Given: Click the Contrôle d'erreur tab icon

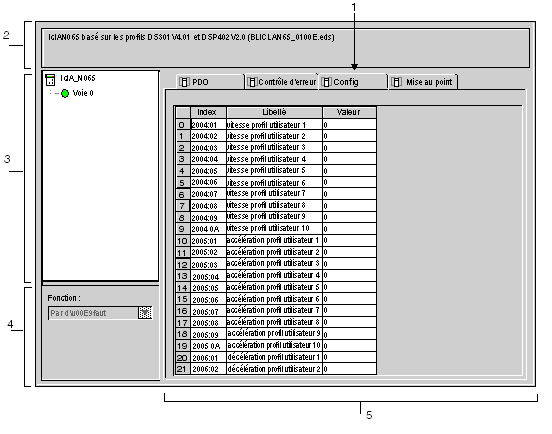Looking at the screenshot, I should (x=252, y=82).
